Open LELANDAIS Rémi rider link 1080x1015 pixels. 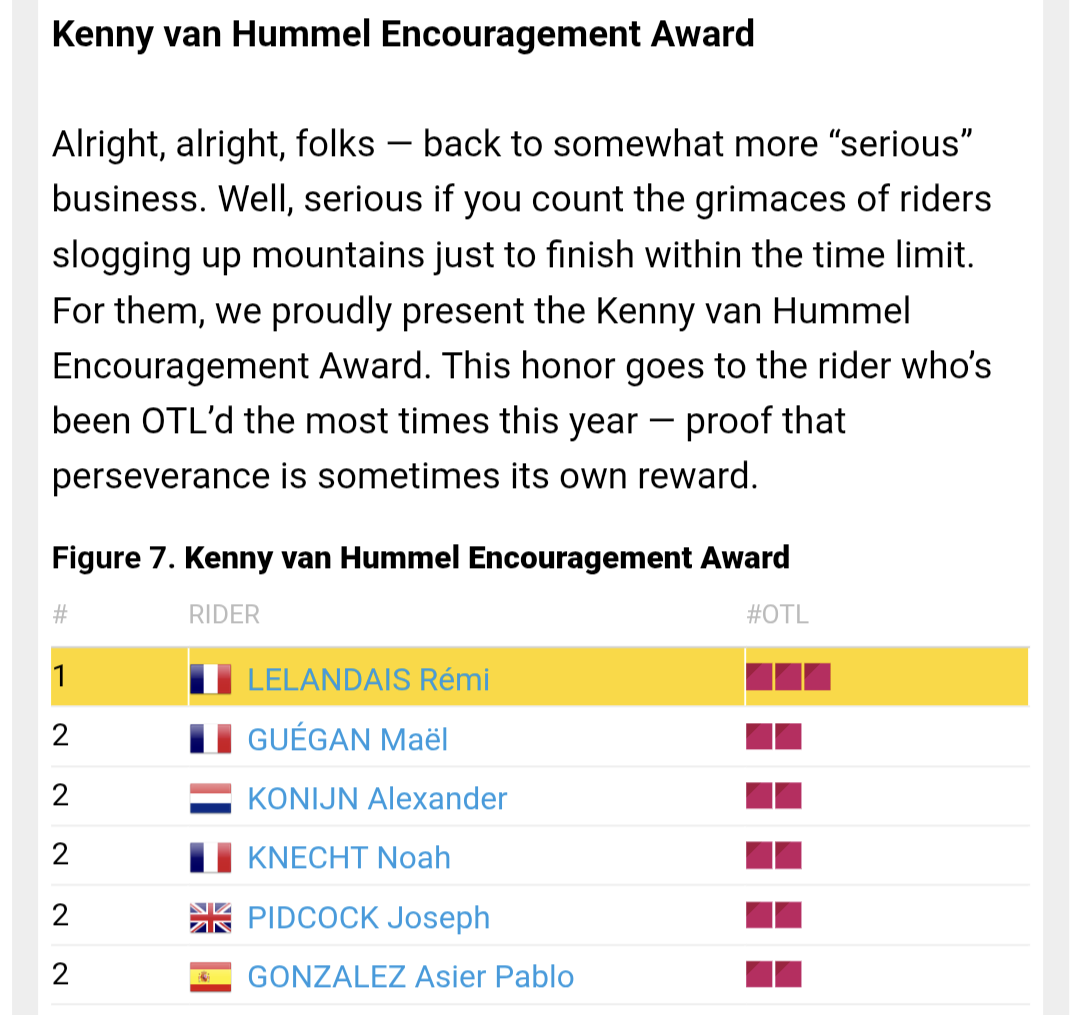368,680
